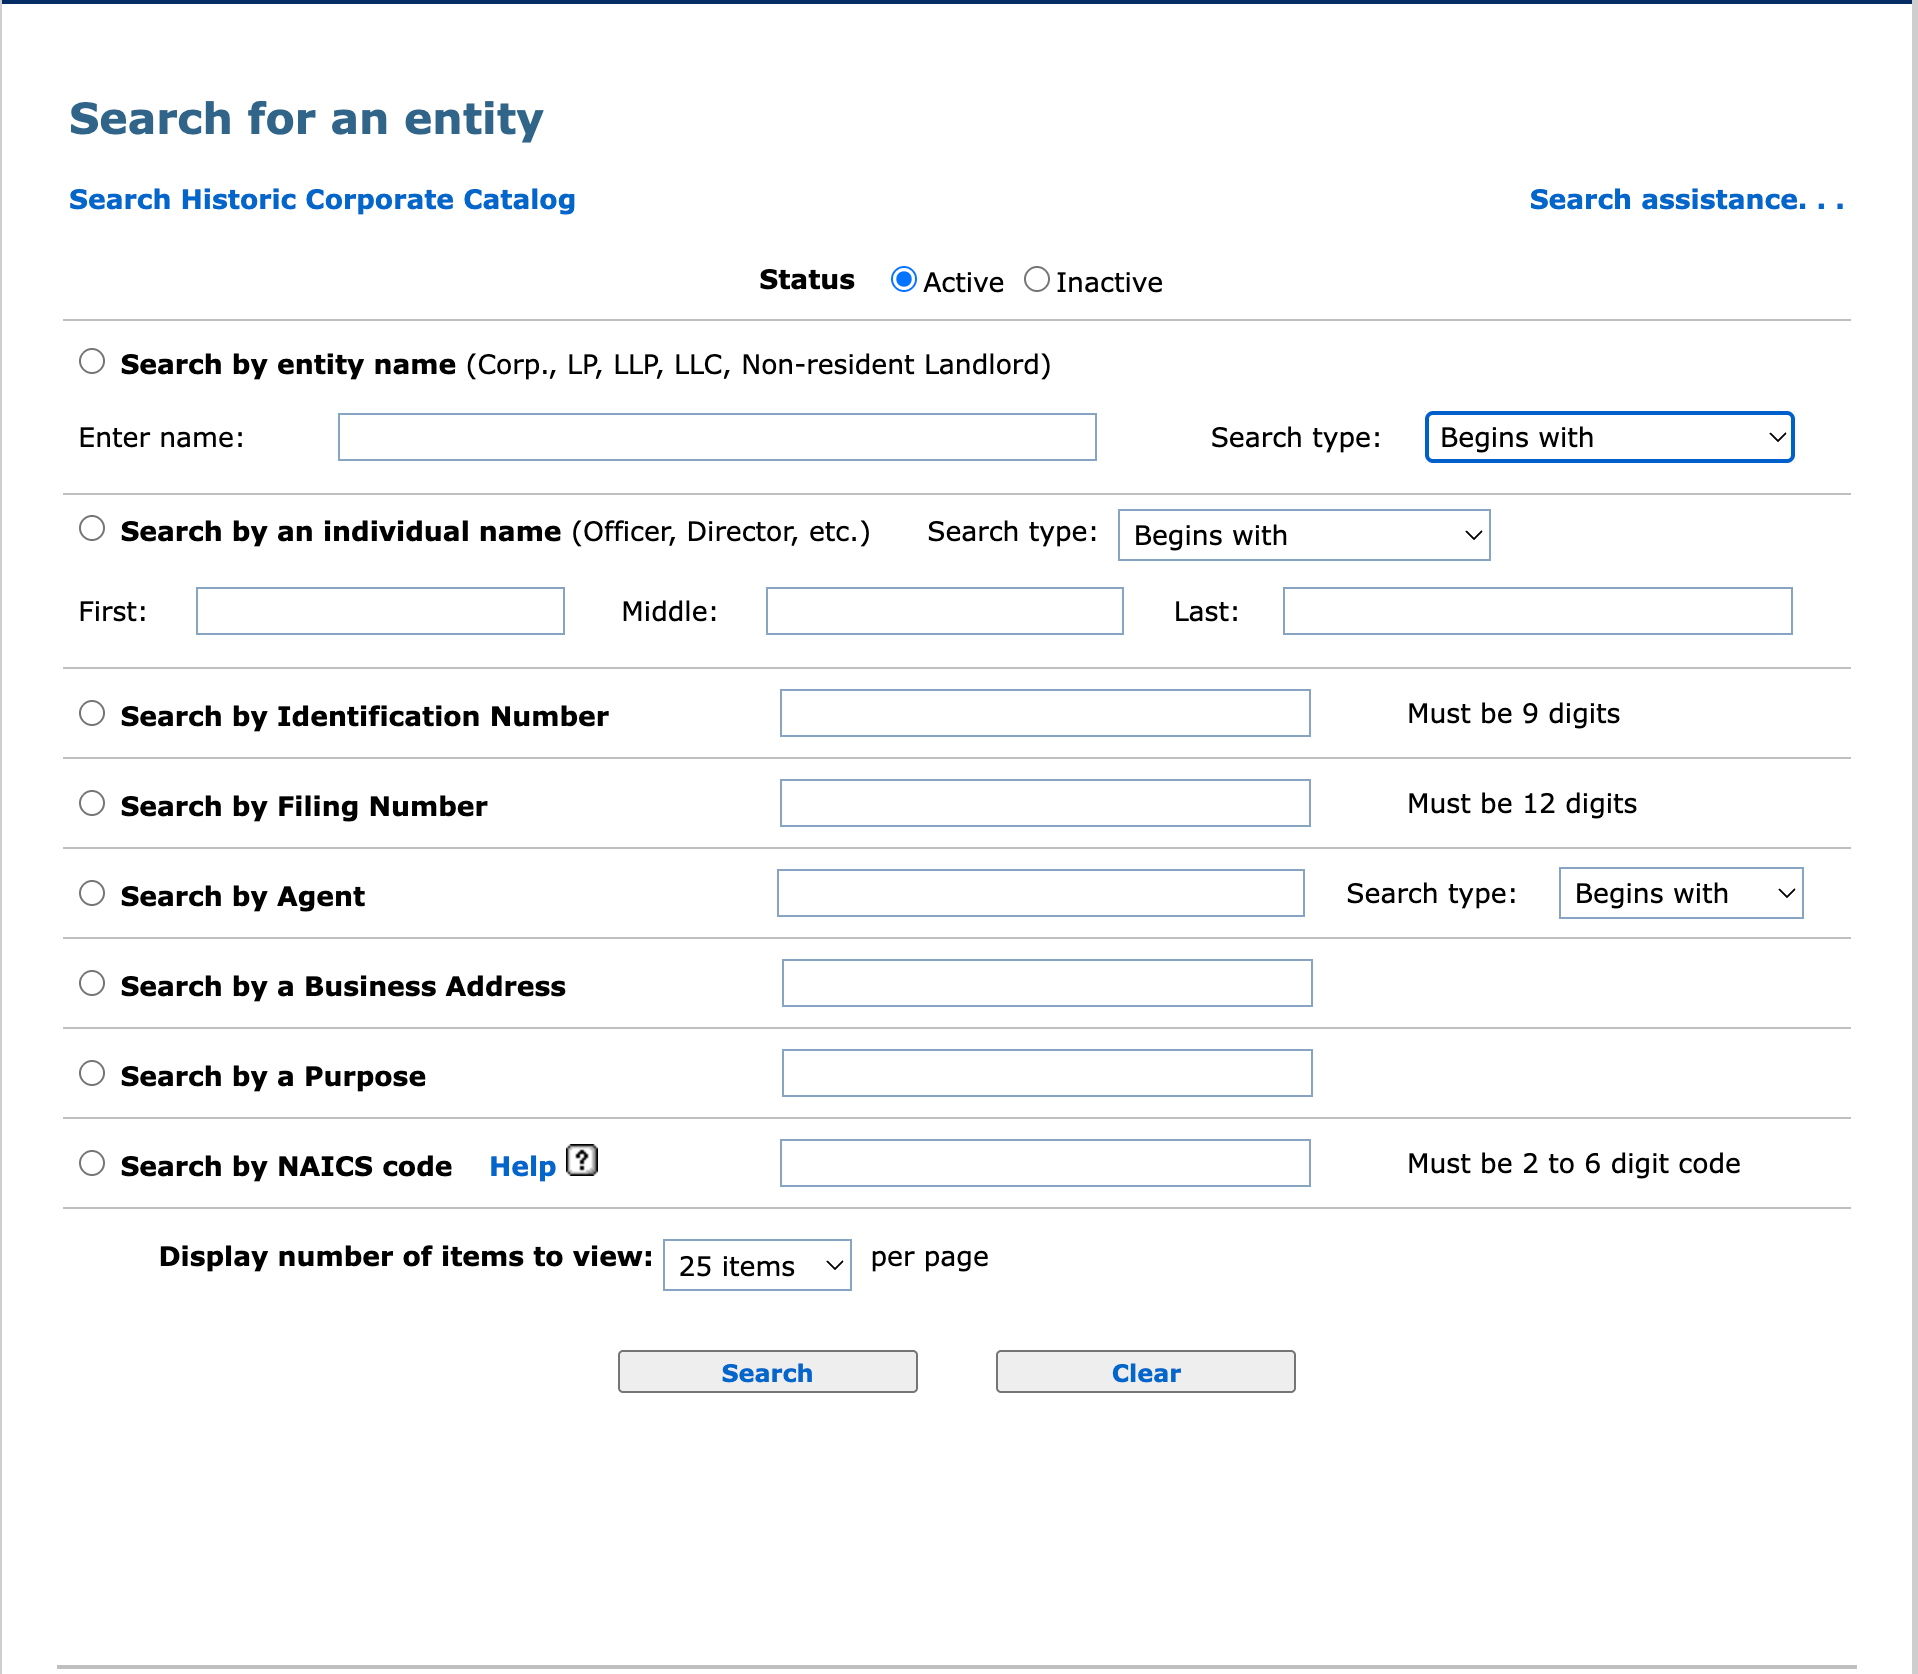Focus the Filing Number input box

[1045, 803]
